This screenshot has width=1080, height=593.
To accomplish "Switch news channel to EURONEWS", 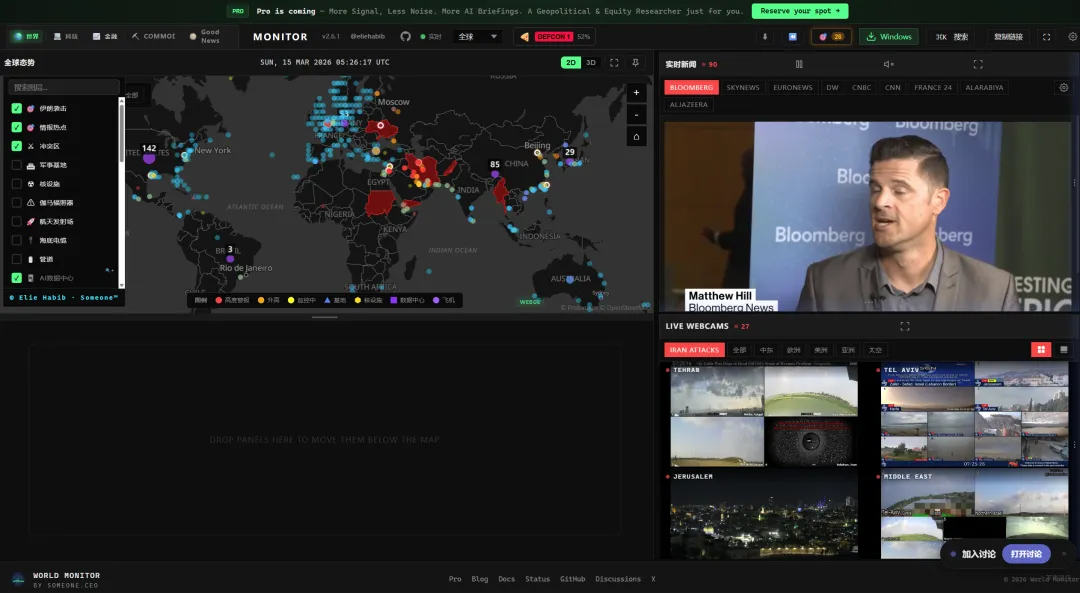I will [793, 87].
